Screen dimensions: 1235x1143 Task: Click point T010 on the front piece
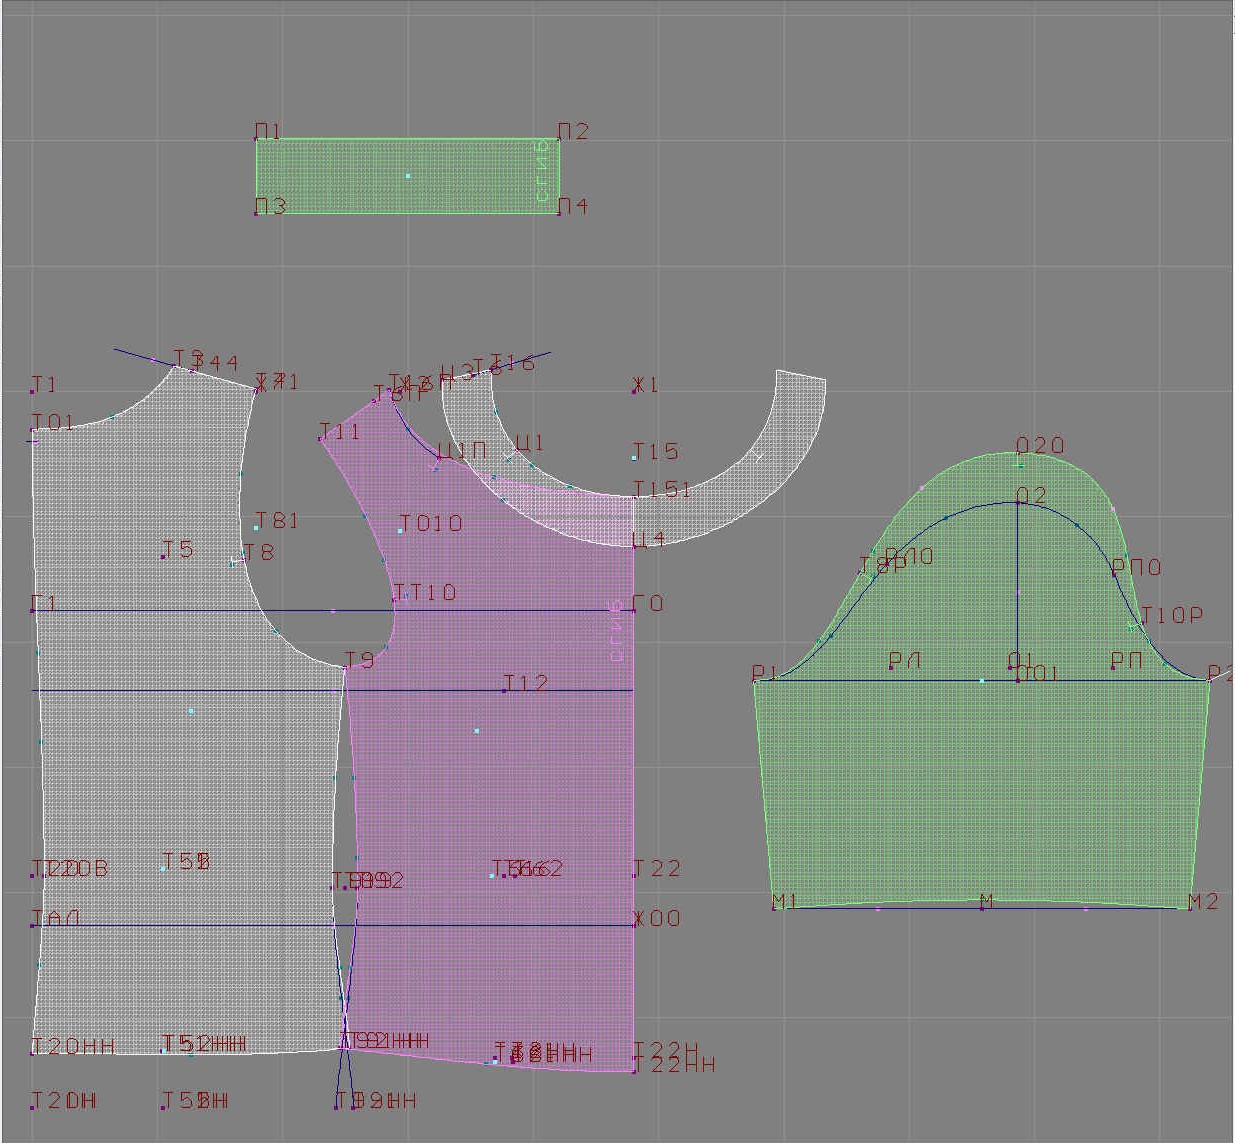(x=401, y=530)
